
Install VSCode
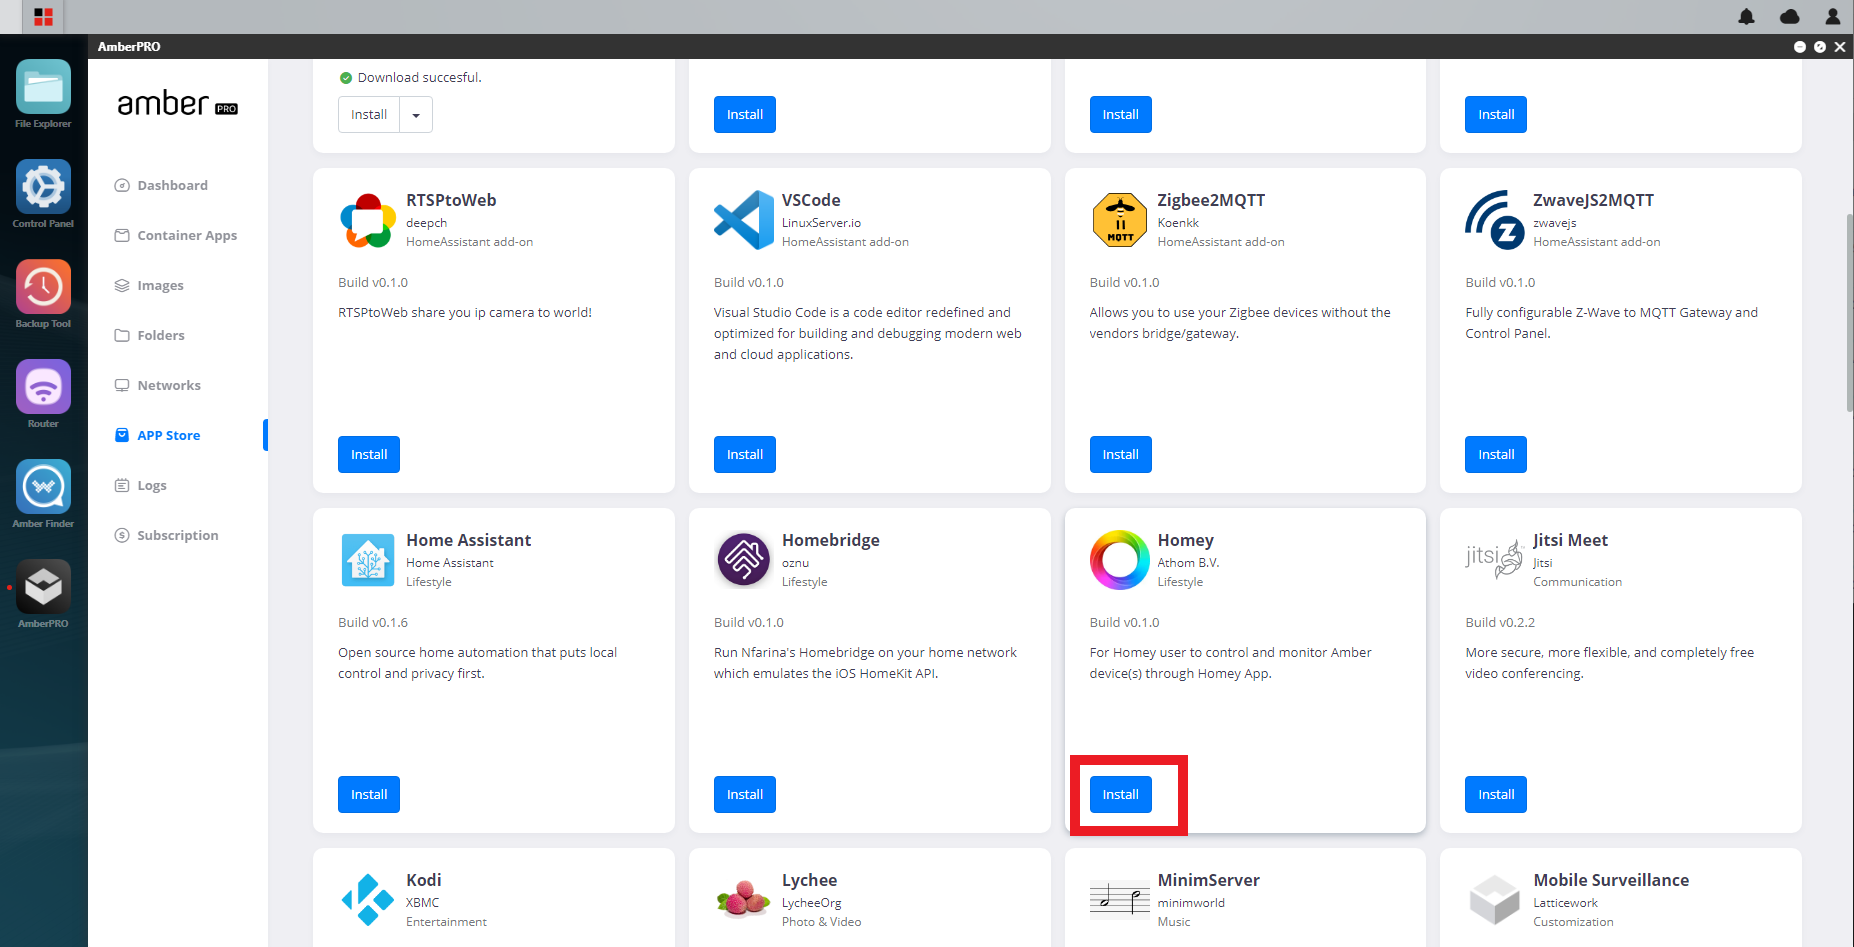(x=745, y=454)
